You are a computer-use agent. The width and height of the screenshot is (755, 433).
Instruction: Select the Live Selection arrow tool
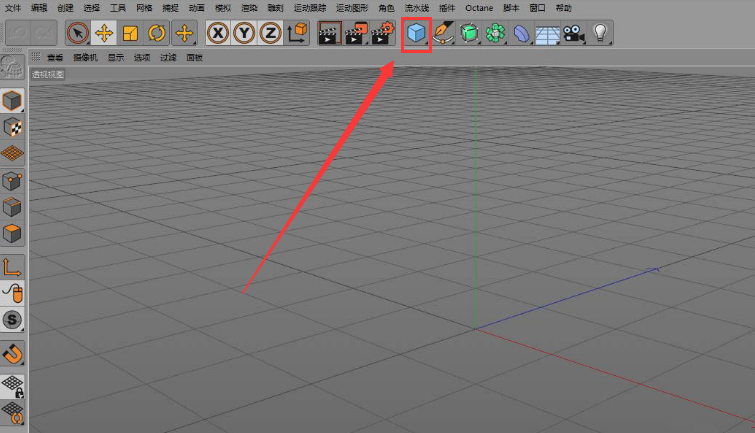pyautogui.click(x=78, y=33)
